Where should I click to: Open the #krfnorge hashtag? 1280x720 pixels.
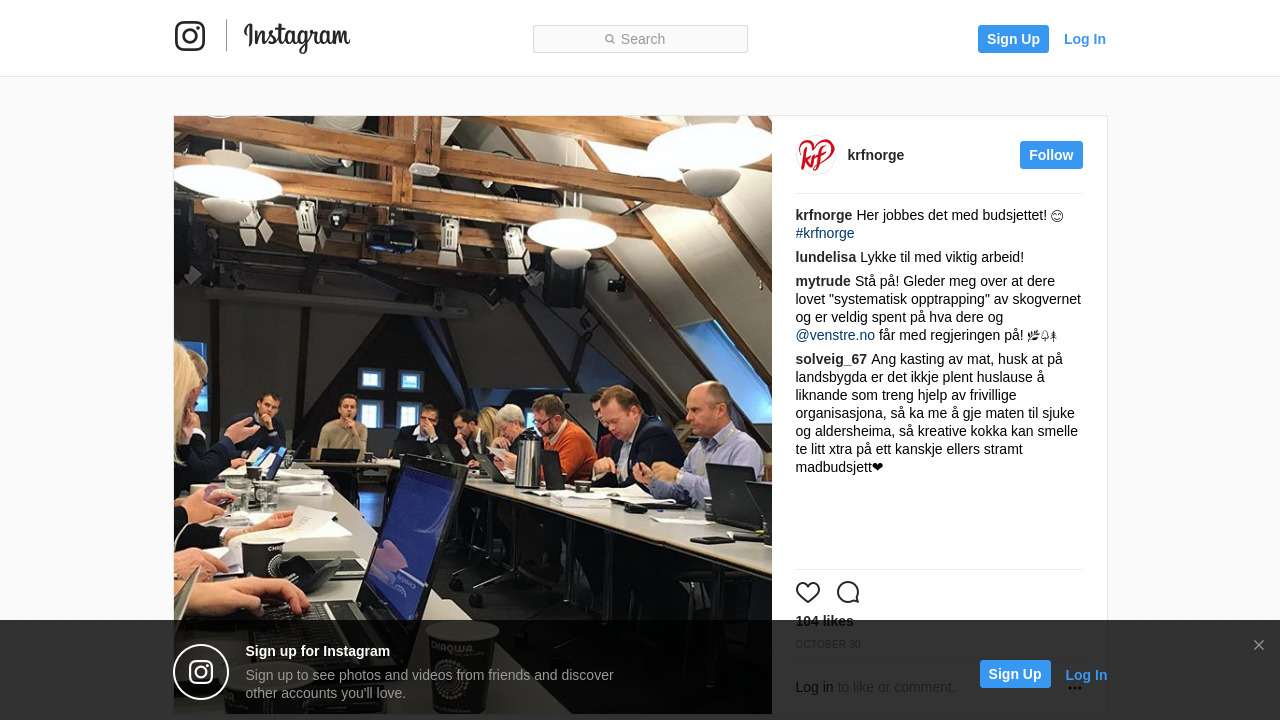[825, 233]
